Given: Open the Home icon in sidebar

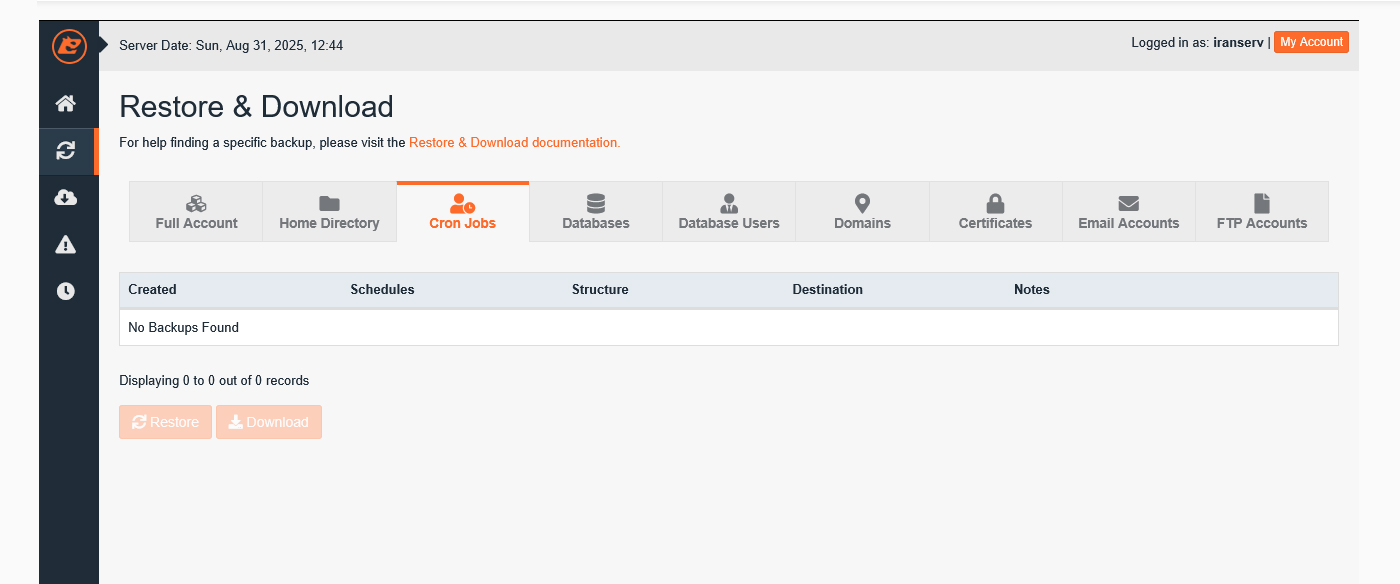Looking at the screenshot, I should click(x=66, y=103).
